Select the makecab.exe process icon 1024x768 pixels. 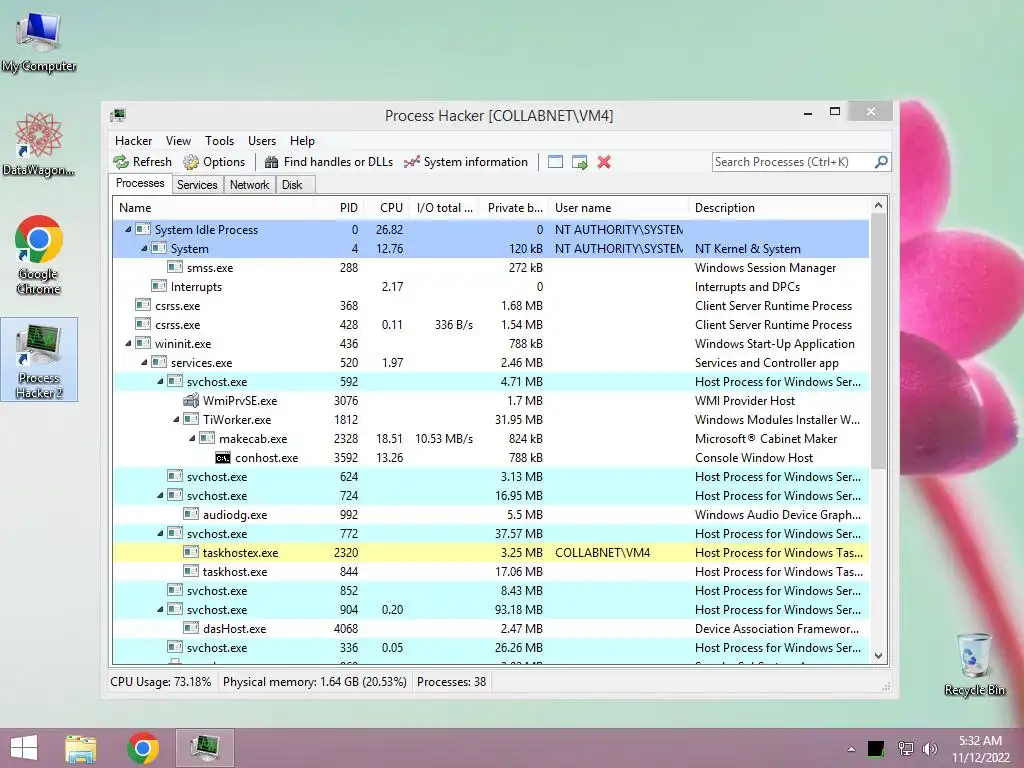[x=207, y=438]
